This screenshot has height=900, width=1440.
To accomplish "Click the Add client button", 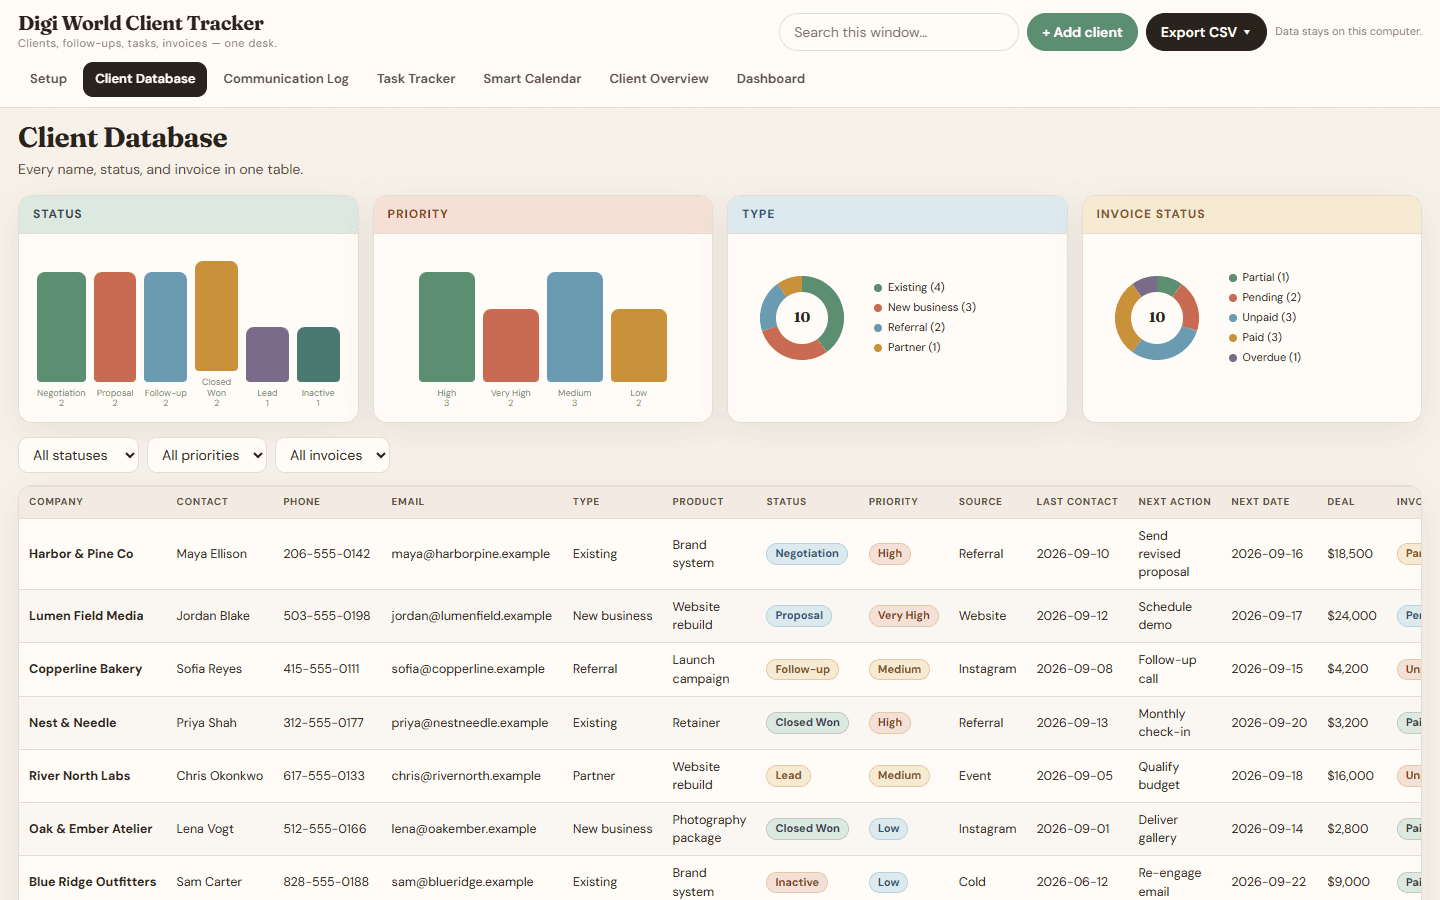I will pyautogui.click(x=1082, y=32).
